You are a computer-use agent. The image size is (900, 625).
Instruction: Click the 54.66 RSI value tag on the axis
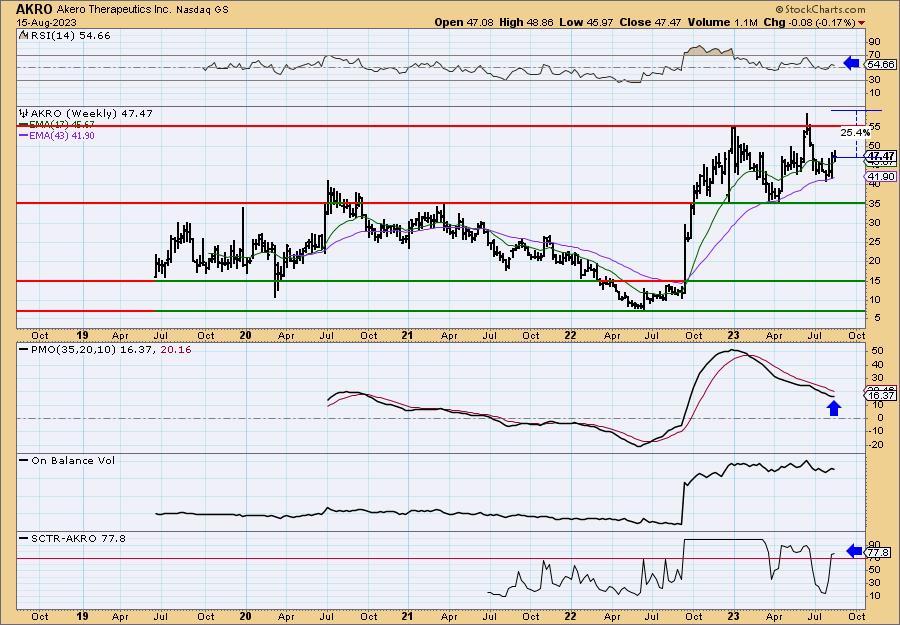(x=880, y=64)
